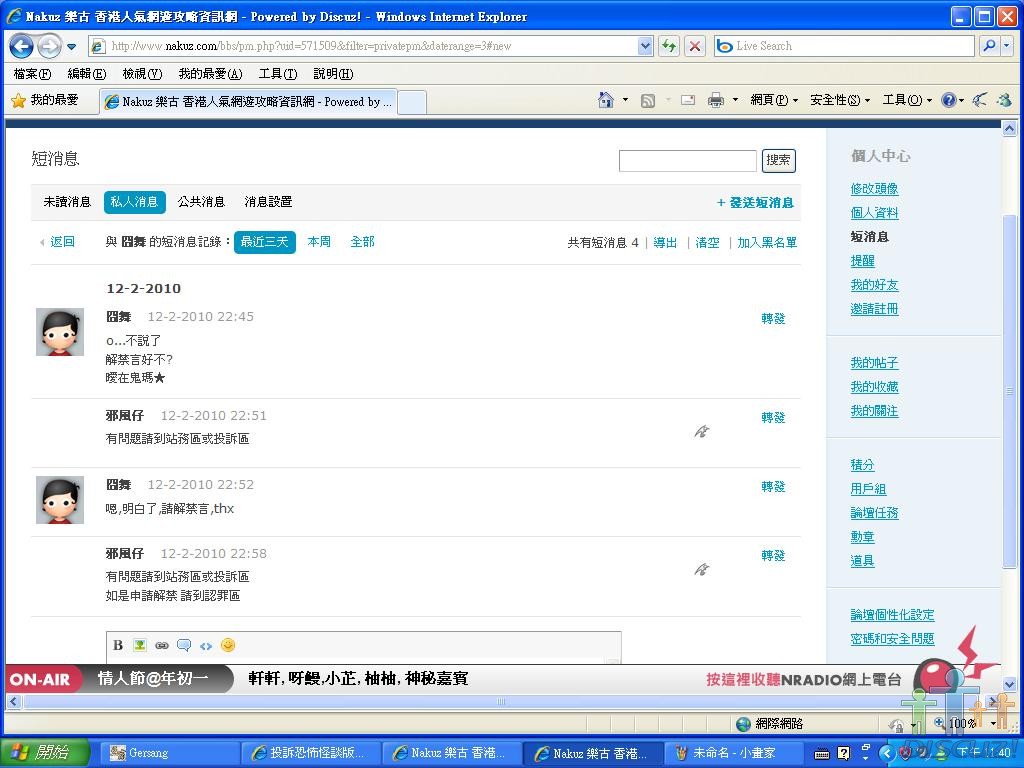Screen dimensions: 1024x768
Task: Switch to the 公共消息 tab
Action: point(201,202)
